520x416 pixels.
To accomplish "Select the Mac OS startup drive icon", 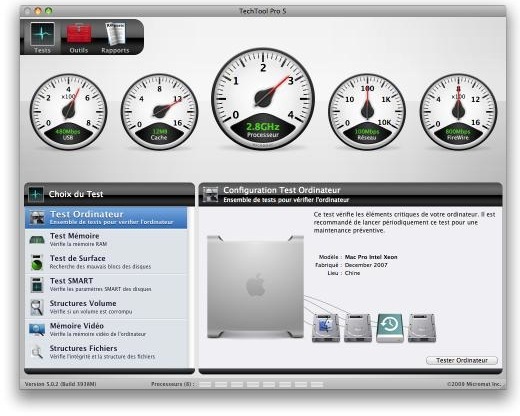I will 326,328.
